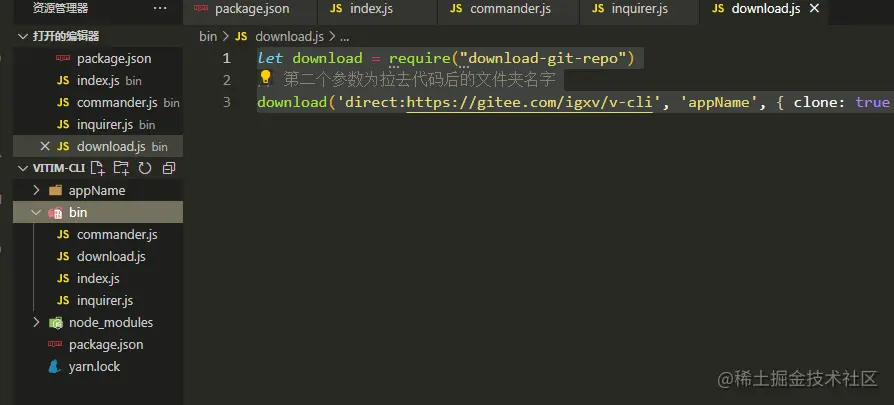
Task: Select download.js bin in open editors list
Action: point(98,147)
